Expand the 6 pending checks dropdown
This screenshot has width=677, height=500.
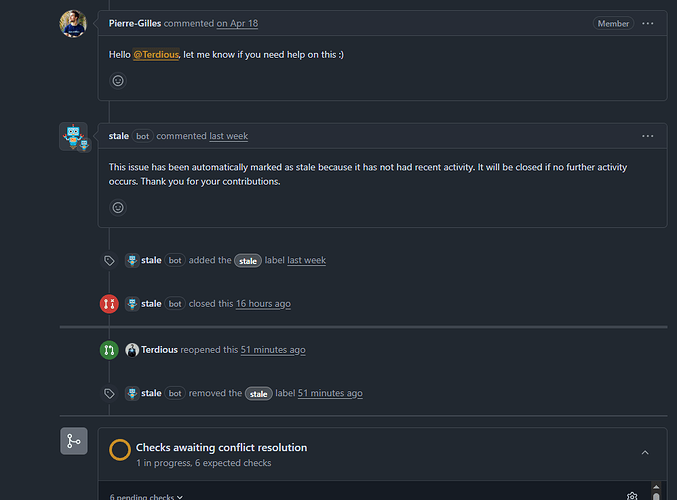[146, 496]
